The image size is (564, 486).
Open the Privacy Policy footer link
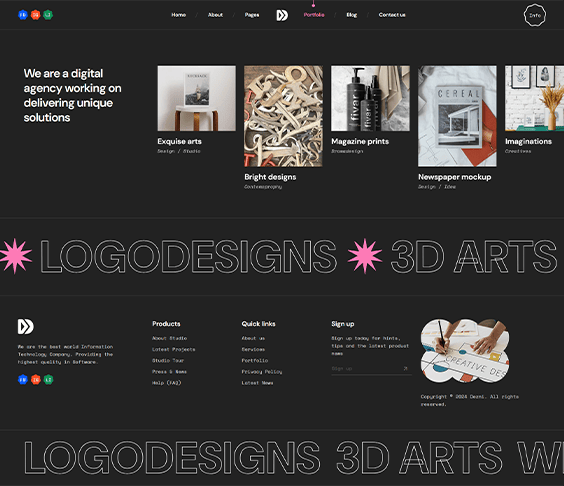[262, 372]
